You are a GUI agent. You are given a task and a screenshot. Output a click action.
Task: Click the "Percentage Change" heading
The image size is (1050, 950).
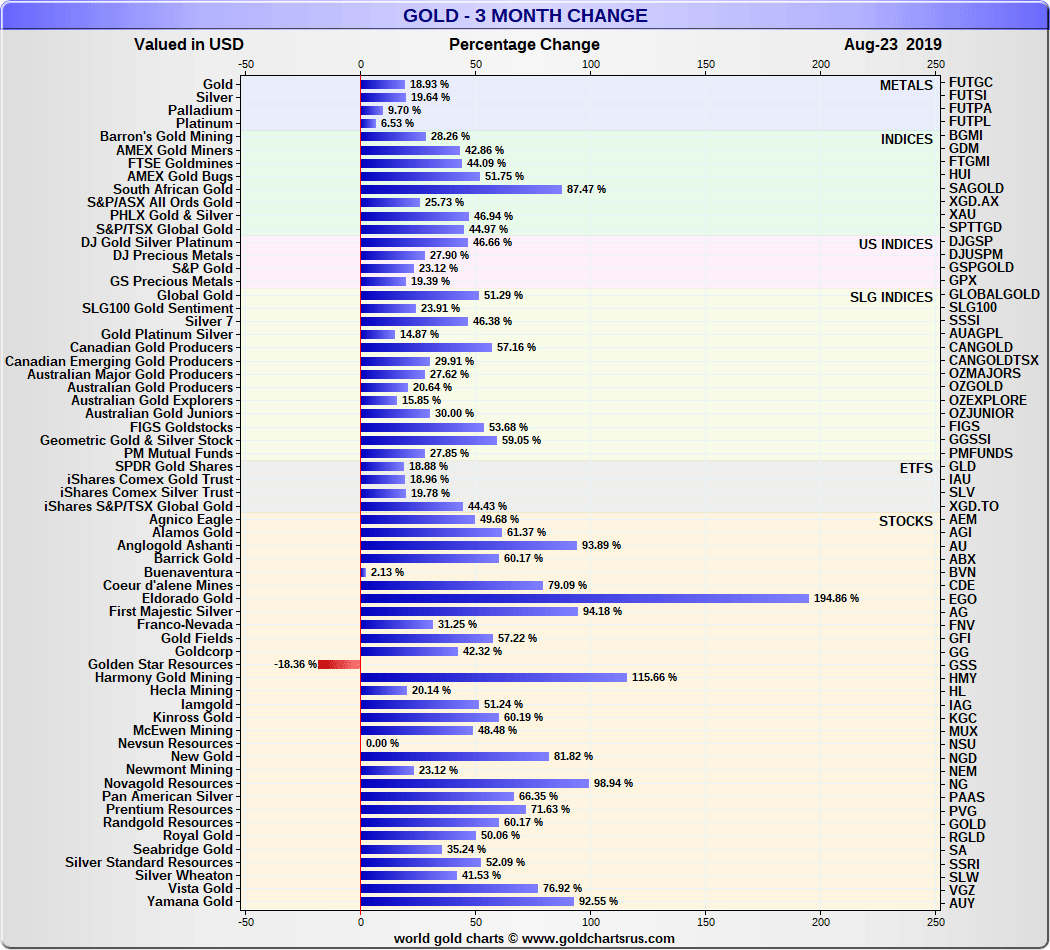point(524,44)
